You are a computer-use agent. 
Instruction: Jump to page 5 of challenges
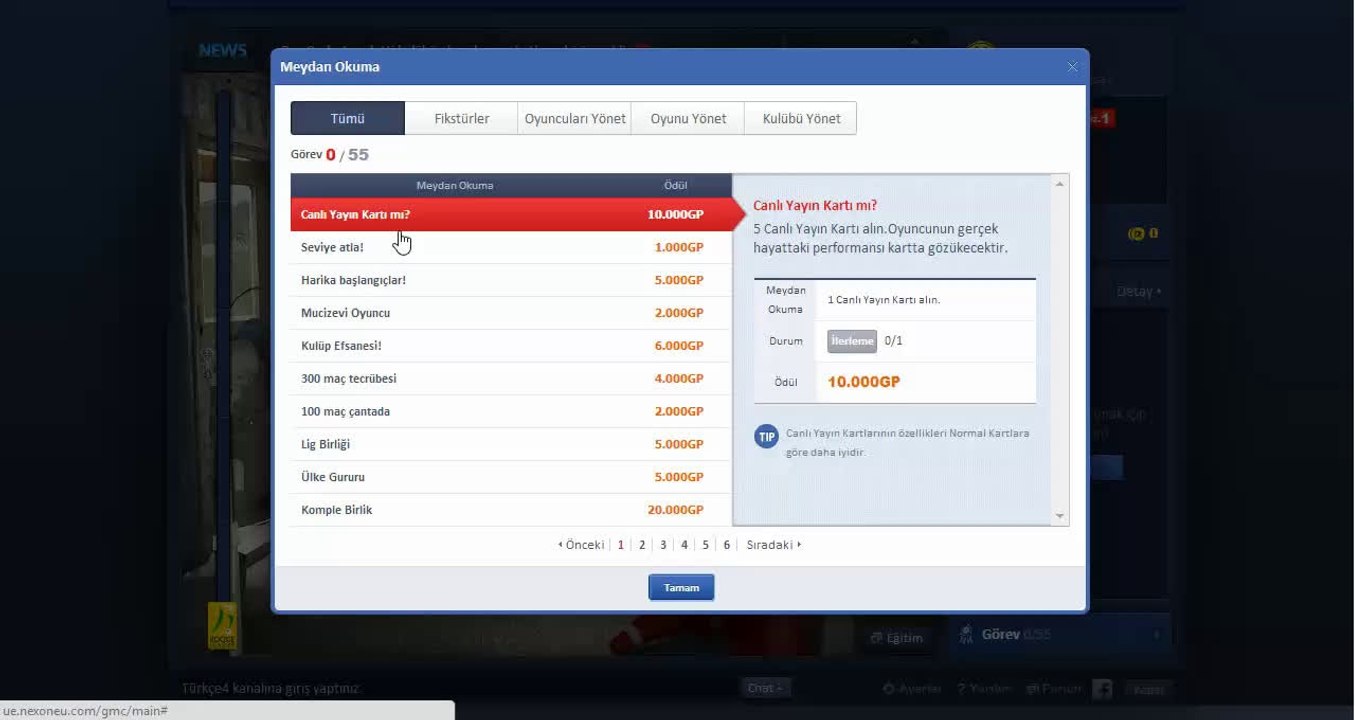point(705,545)
